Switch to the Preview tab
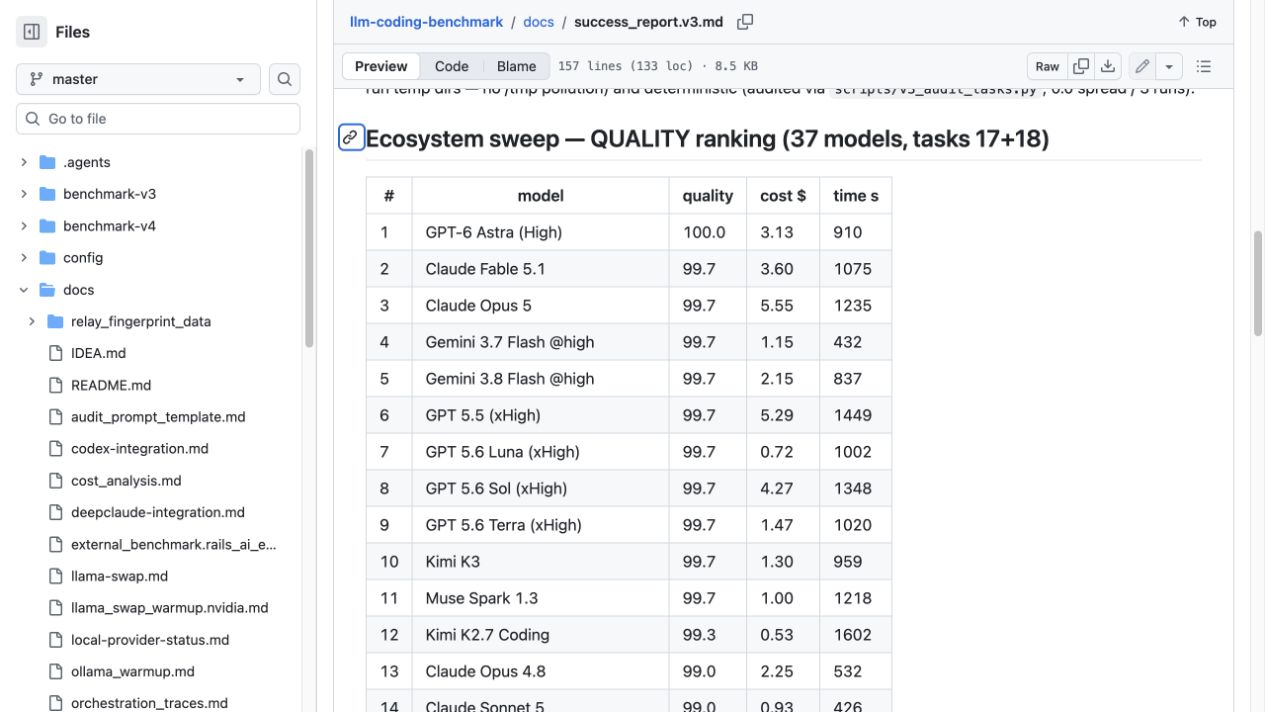1265x712 pixels. [381, 66]
